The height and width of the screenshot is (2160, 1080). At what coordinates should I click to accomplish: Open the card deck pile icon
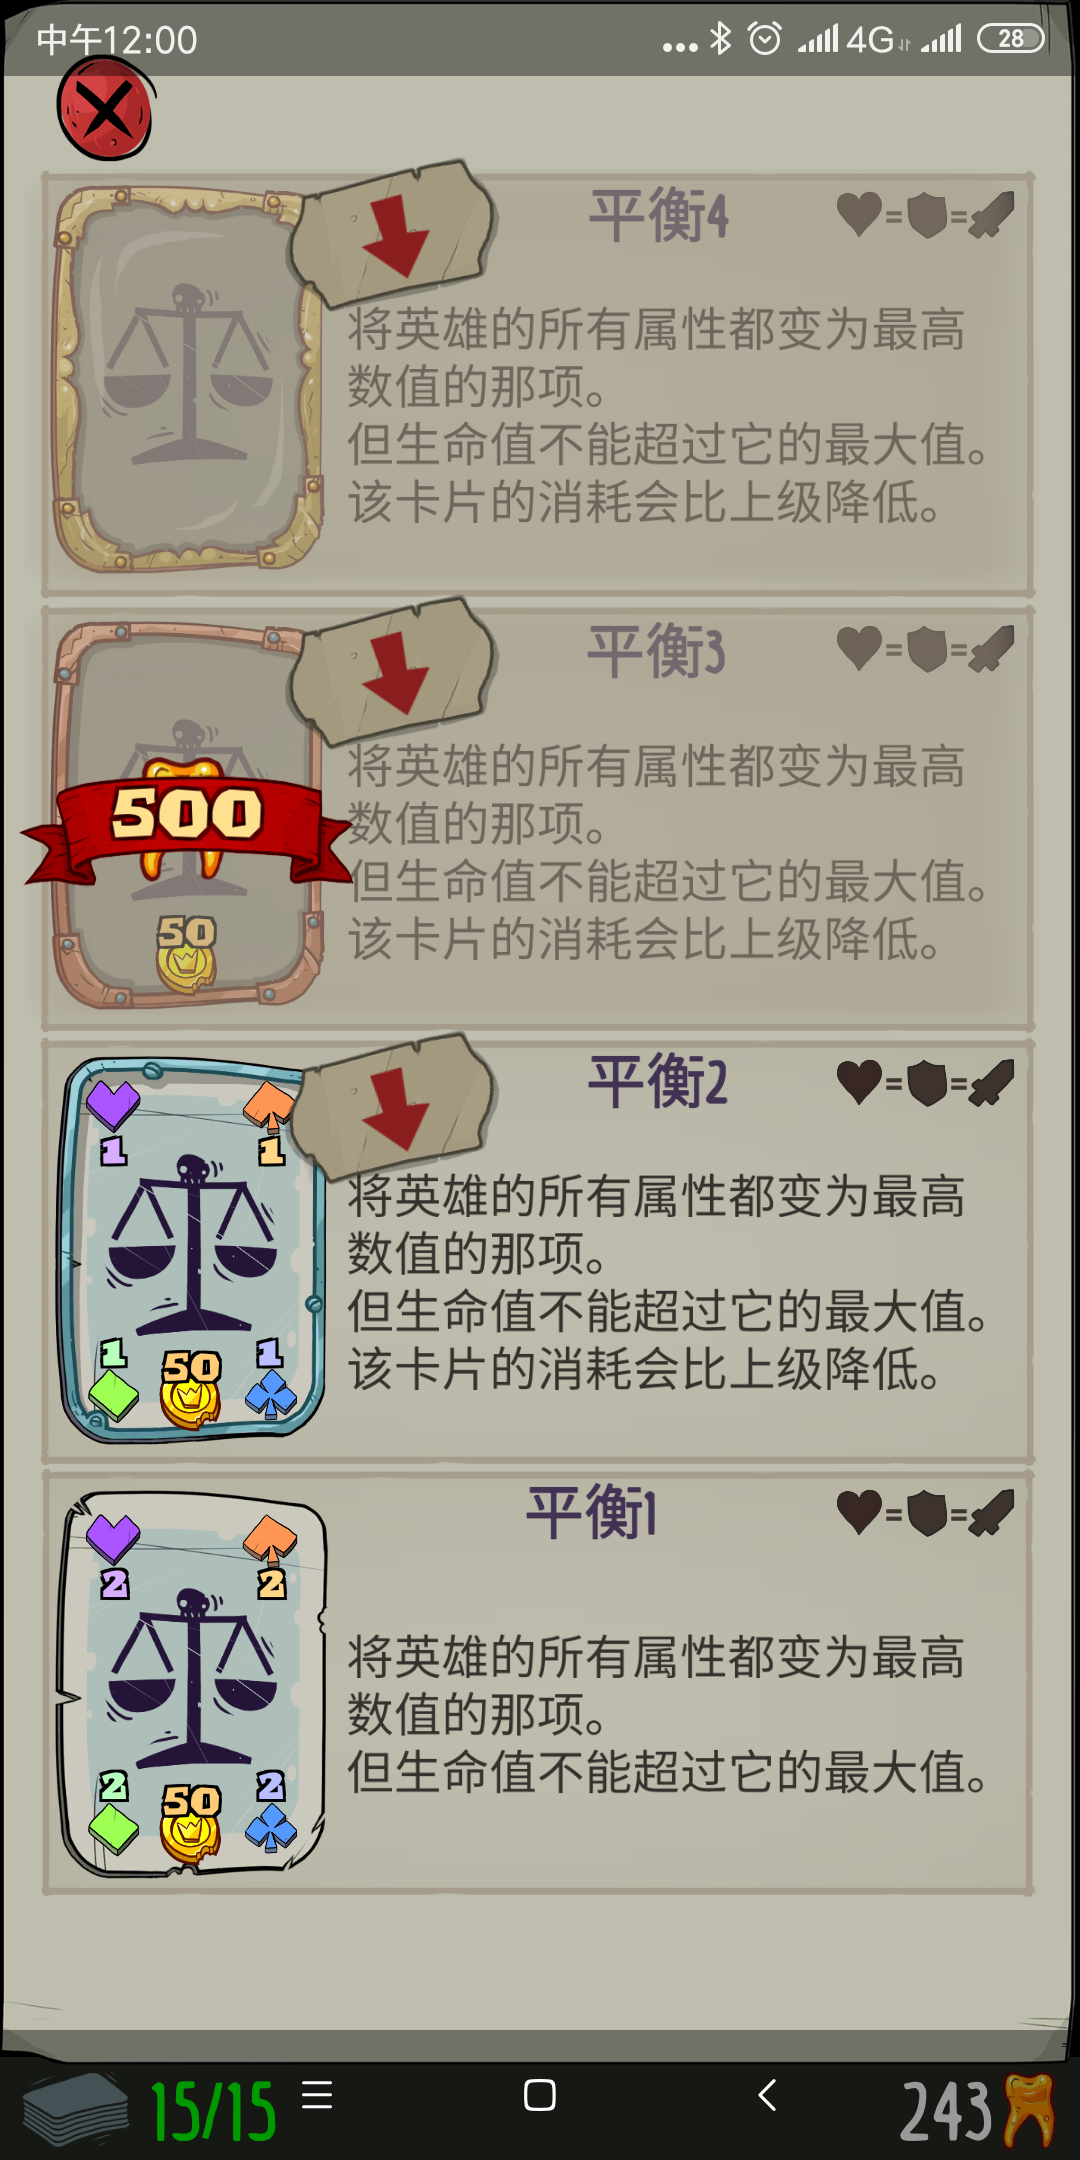click(75, 2108)
